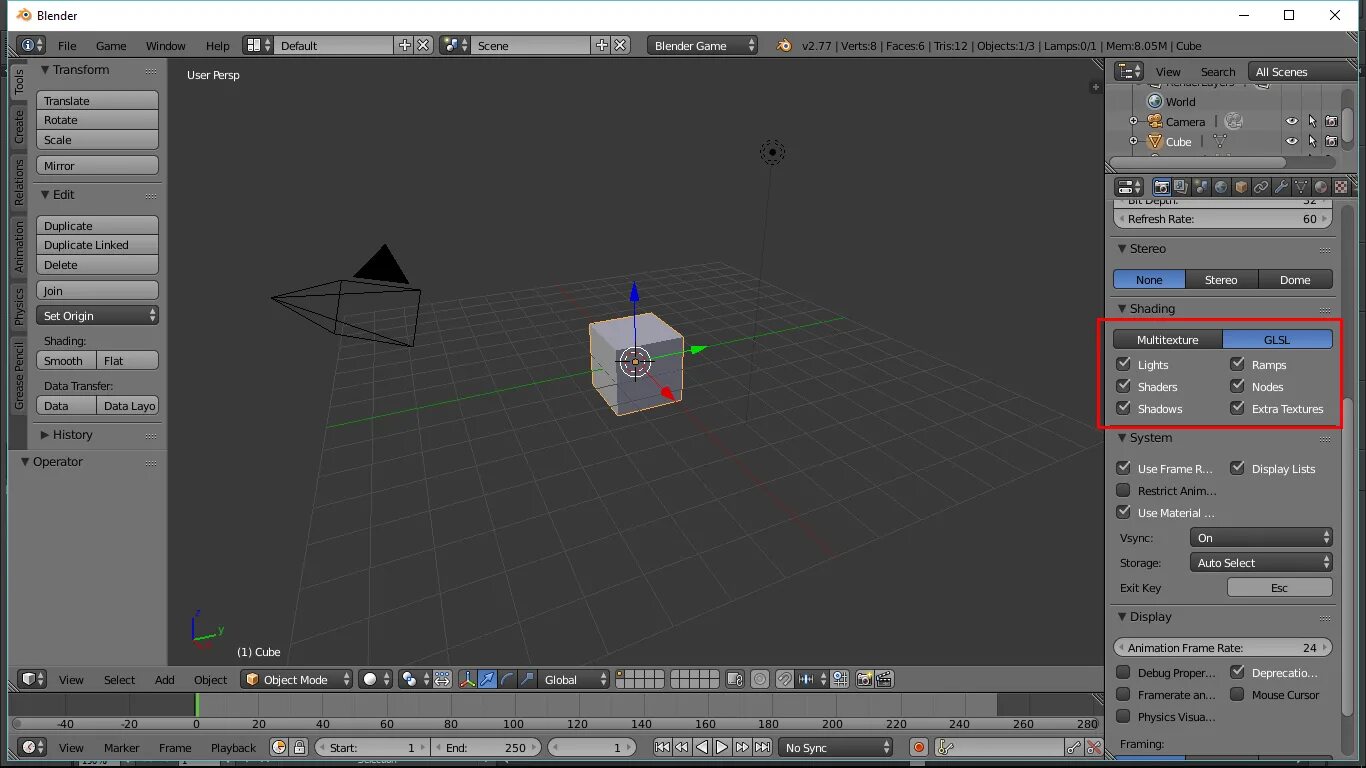The height and width of the screenshot is (768, 1366).
Task: Open the Blender Game engine dropdown
Action: tap(702, 45)
